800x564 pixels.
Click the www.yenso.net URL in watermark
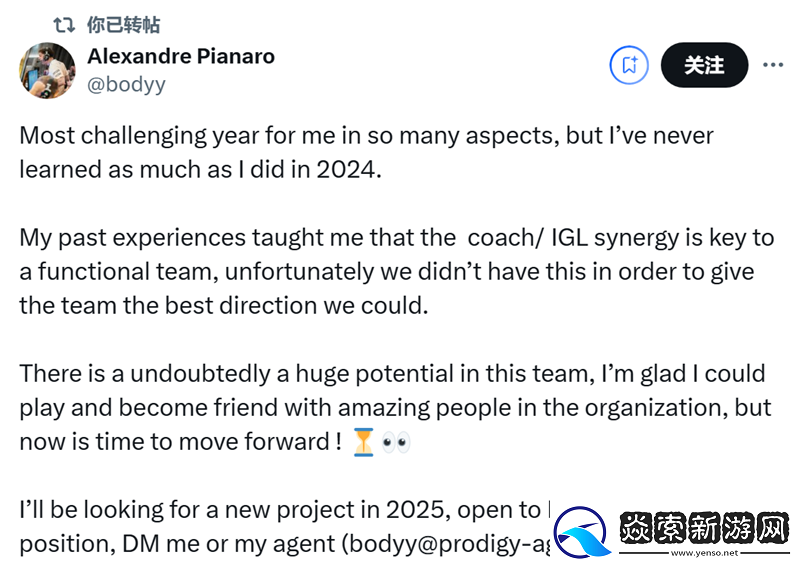705,552
